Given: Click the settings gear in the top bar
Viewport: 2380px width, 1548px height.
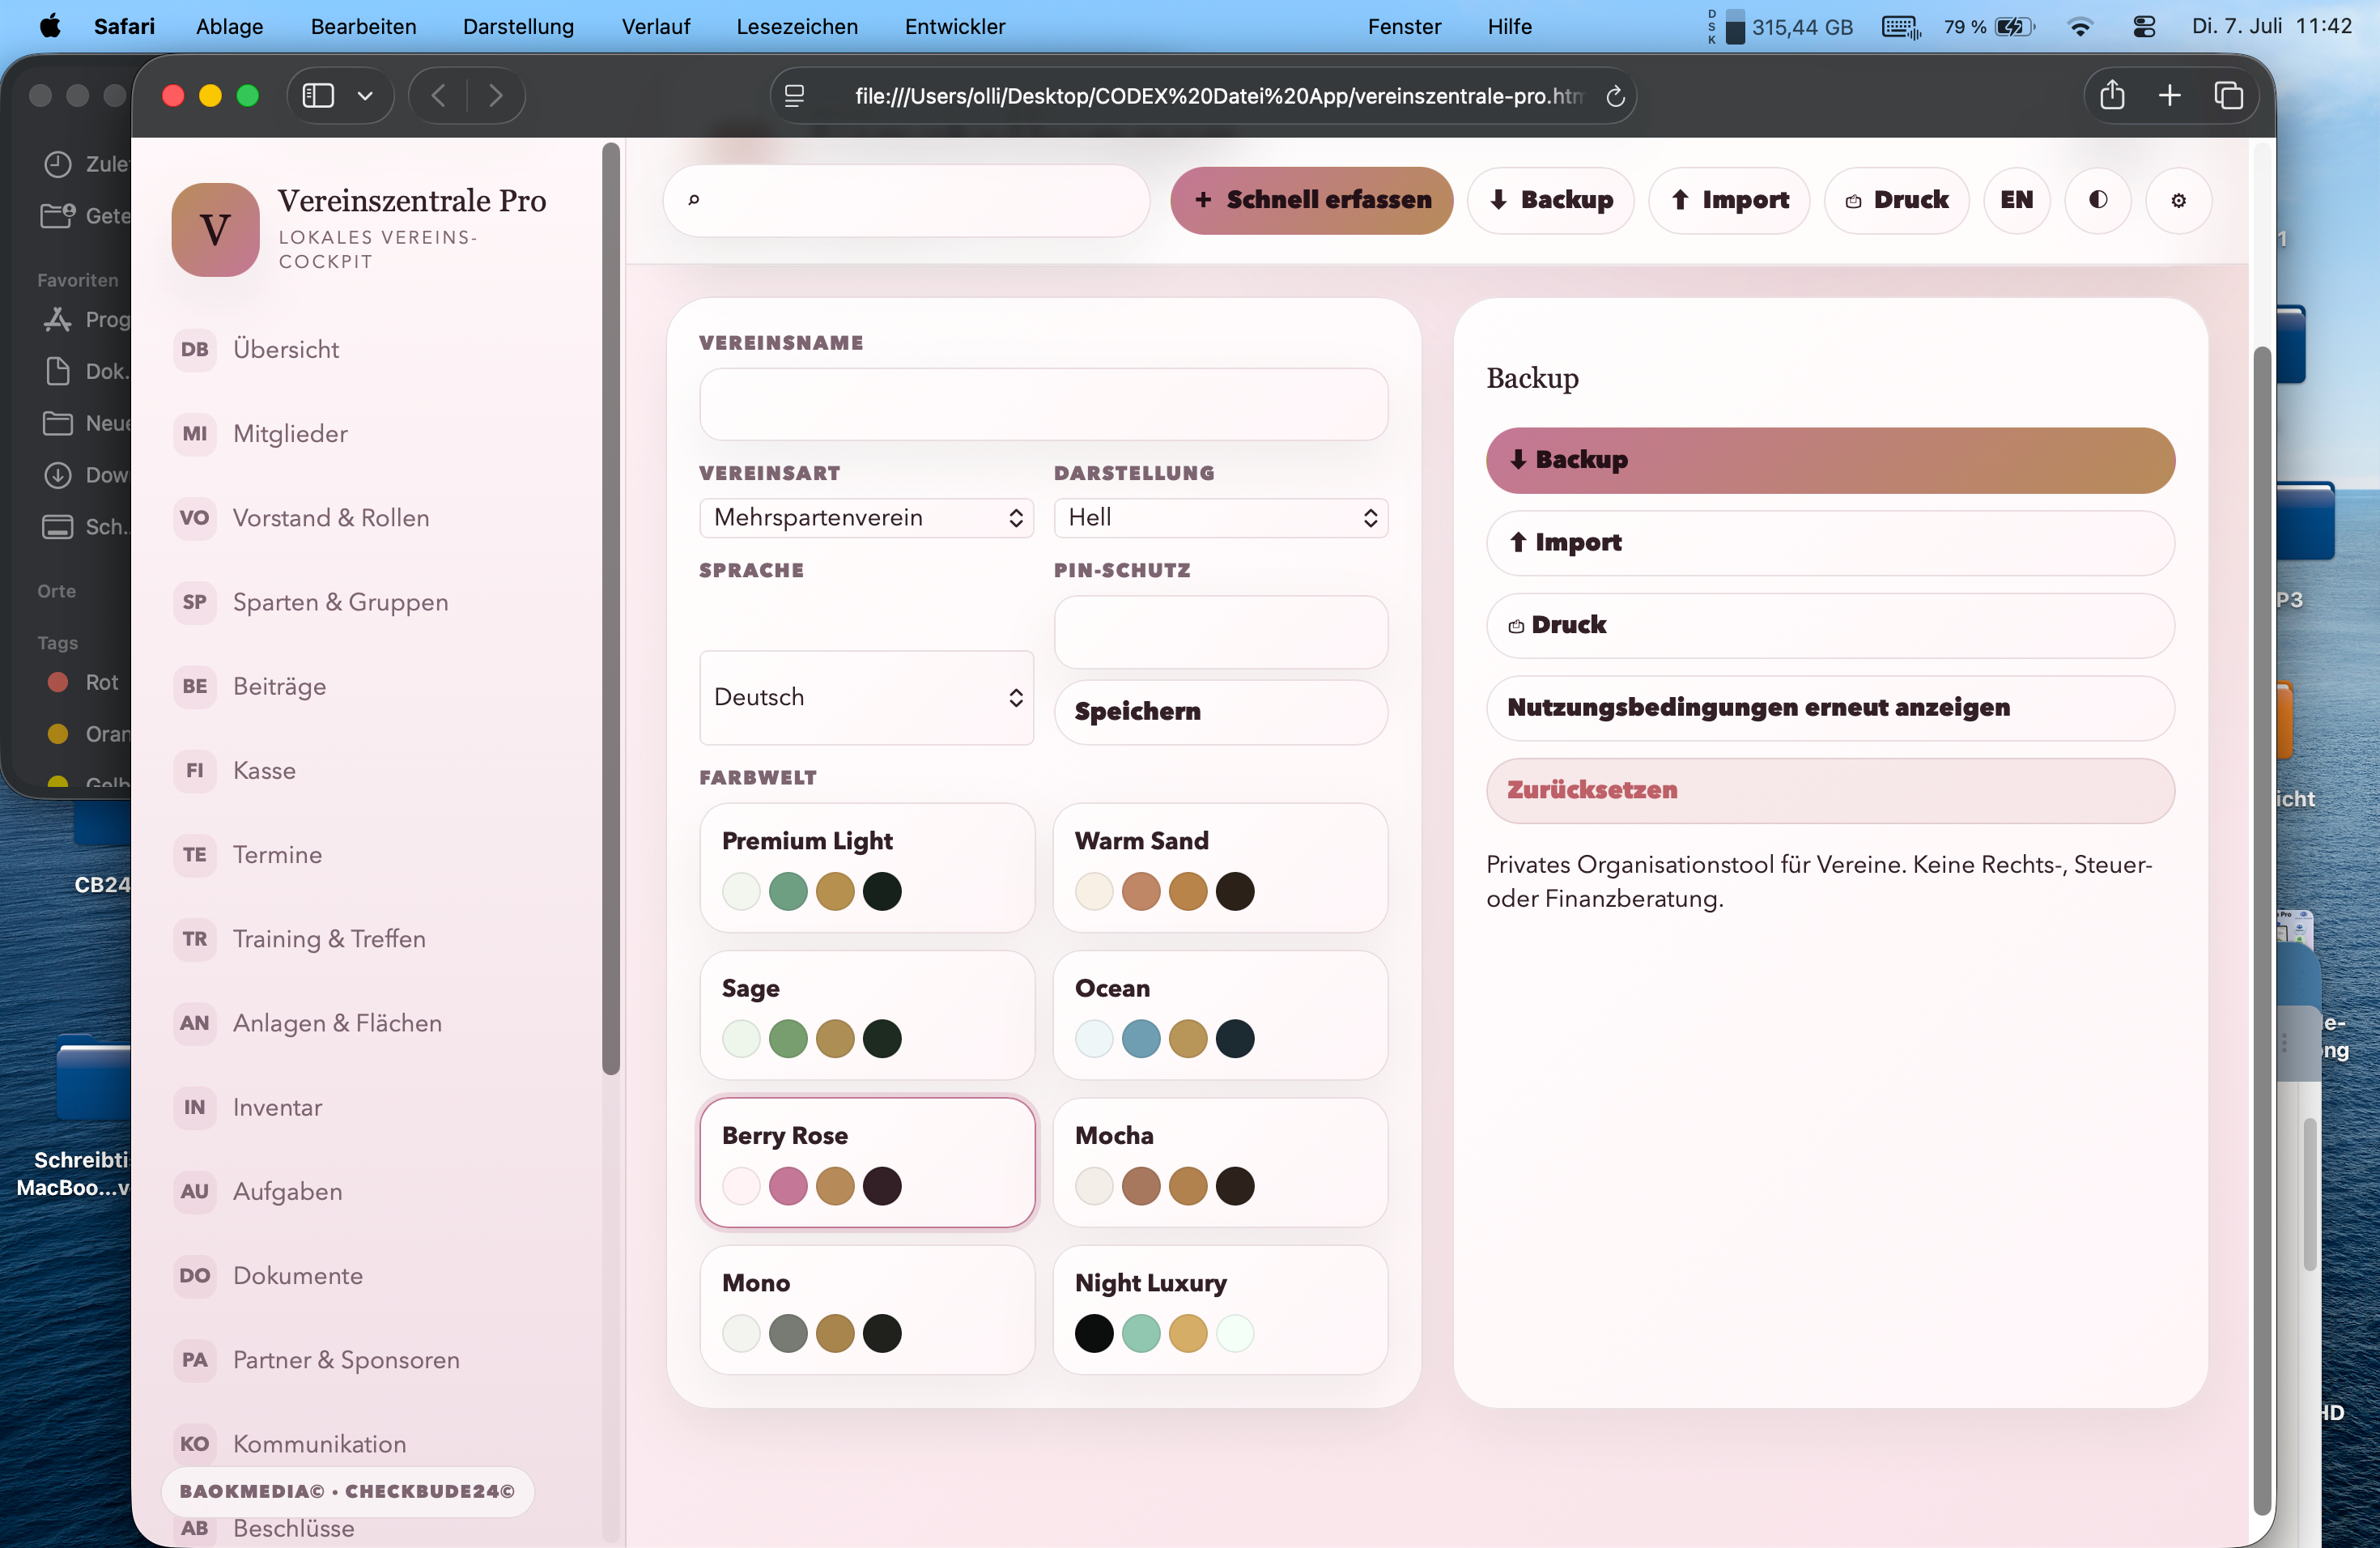Looking at the screenshot, I should (2178, 200).
